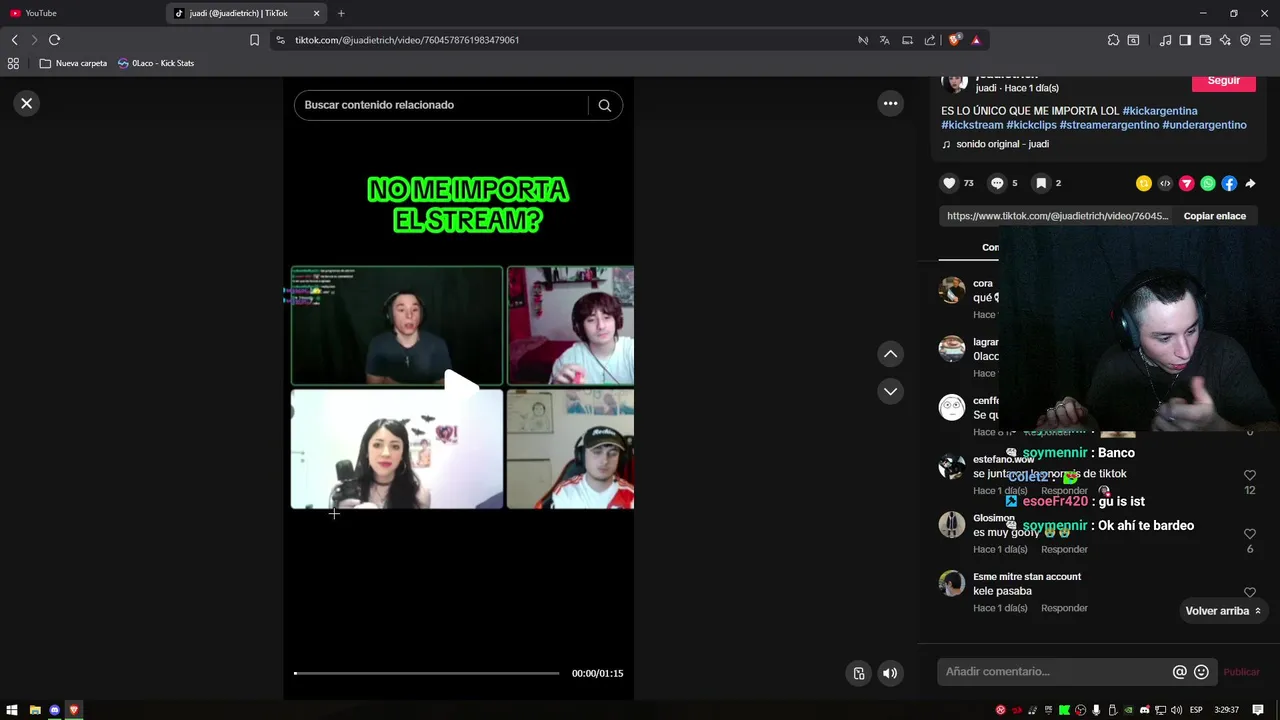Select the juadi TikTok browser tab
Viewport: 1280px width, 720px height.
237,13
